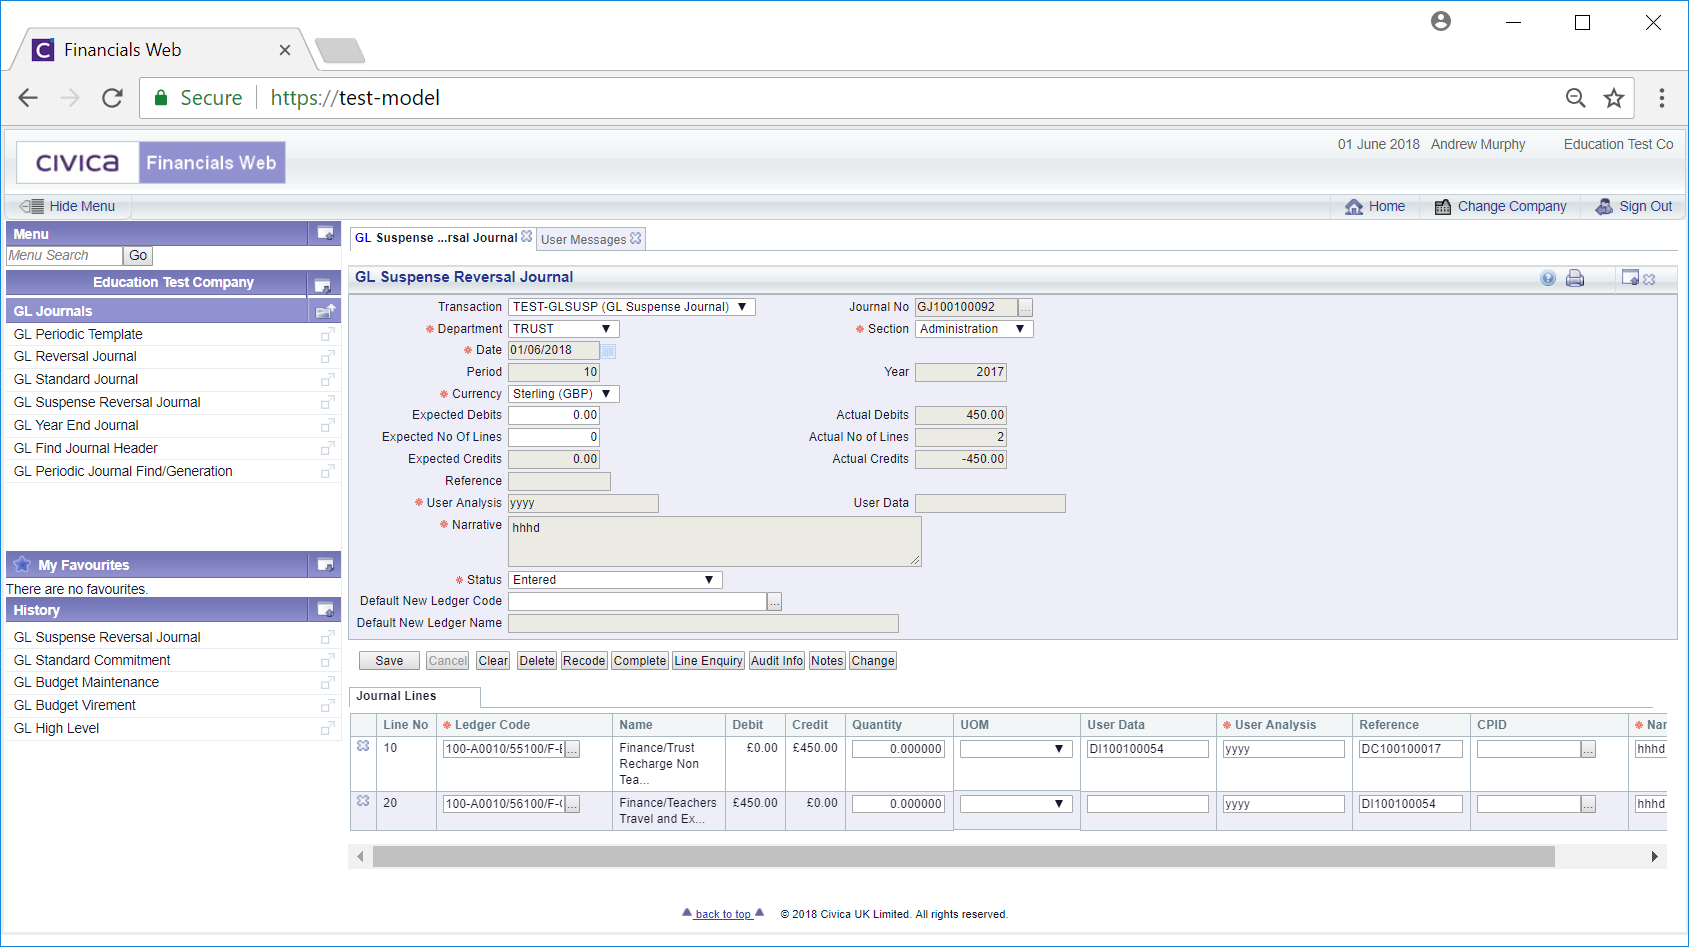Viewport: 1689px width, 947px height.
Task: Switch to the User Messages tab
Action: pyautogui.click(x=583, y=240)
